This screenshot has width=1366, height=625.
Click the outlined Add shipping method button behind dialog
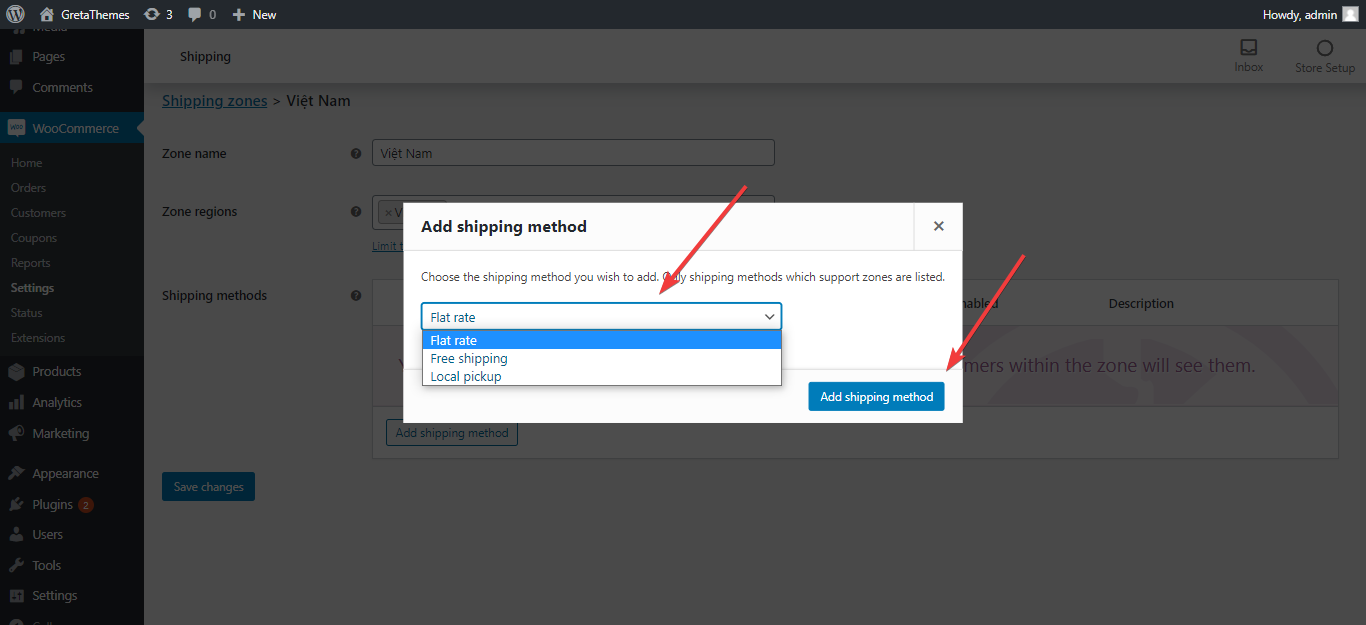tap(452, 433)
